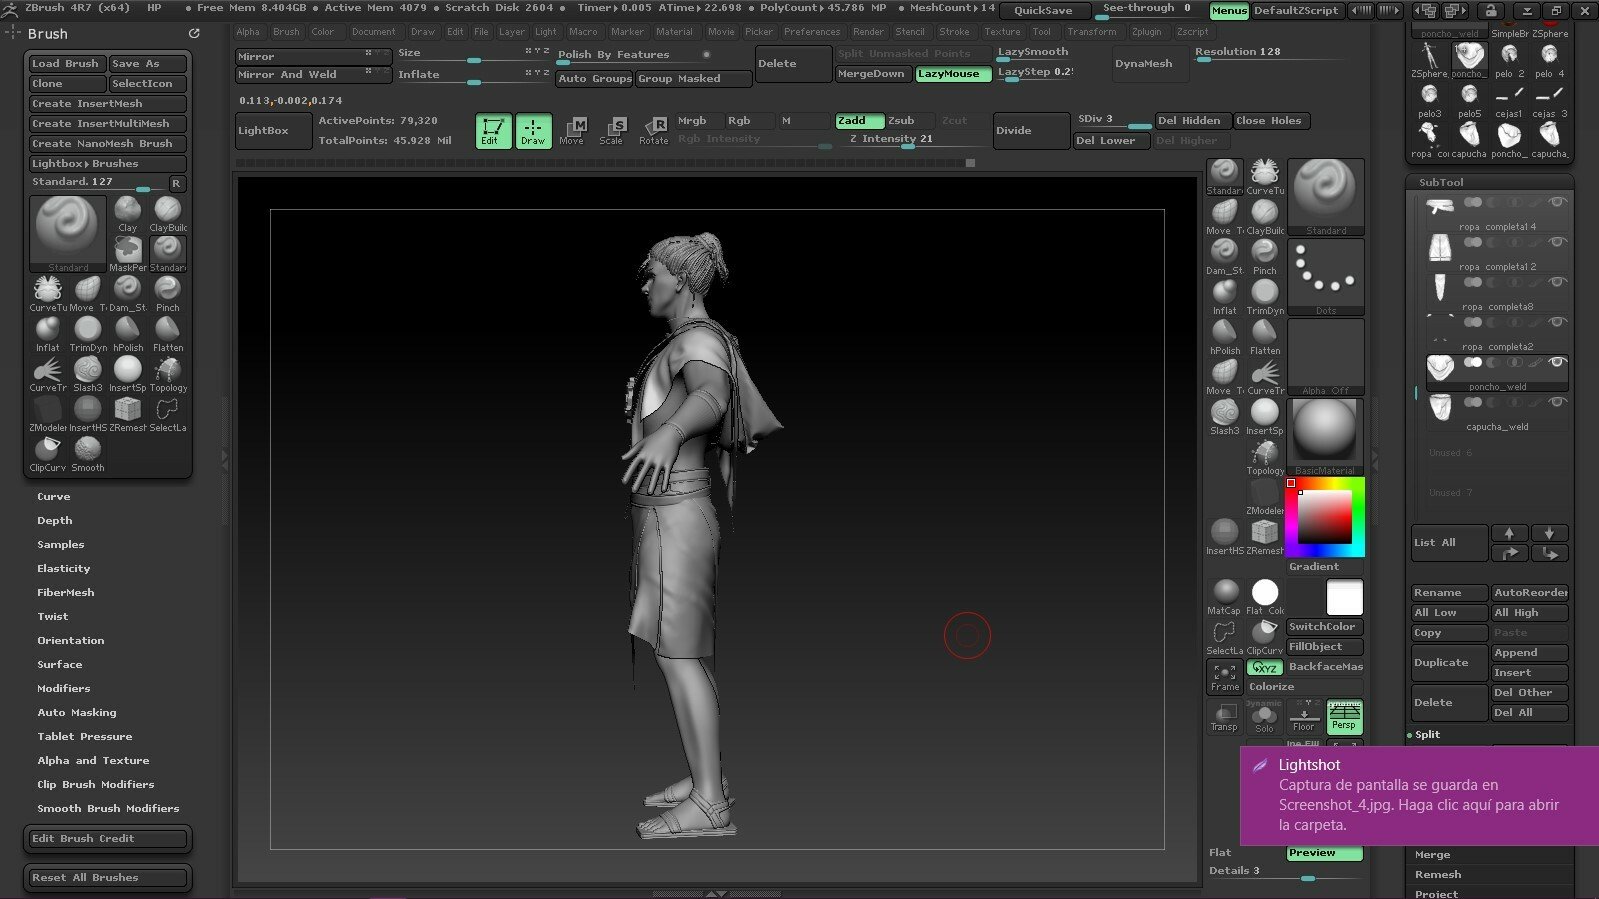Open the Transform menu

(1091, 32)
